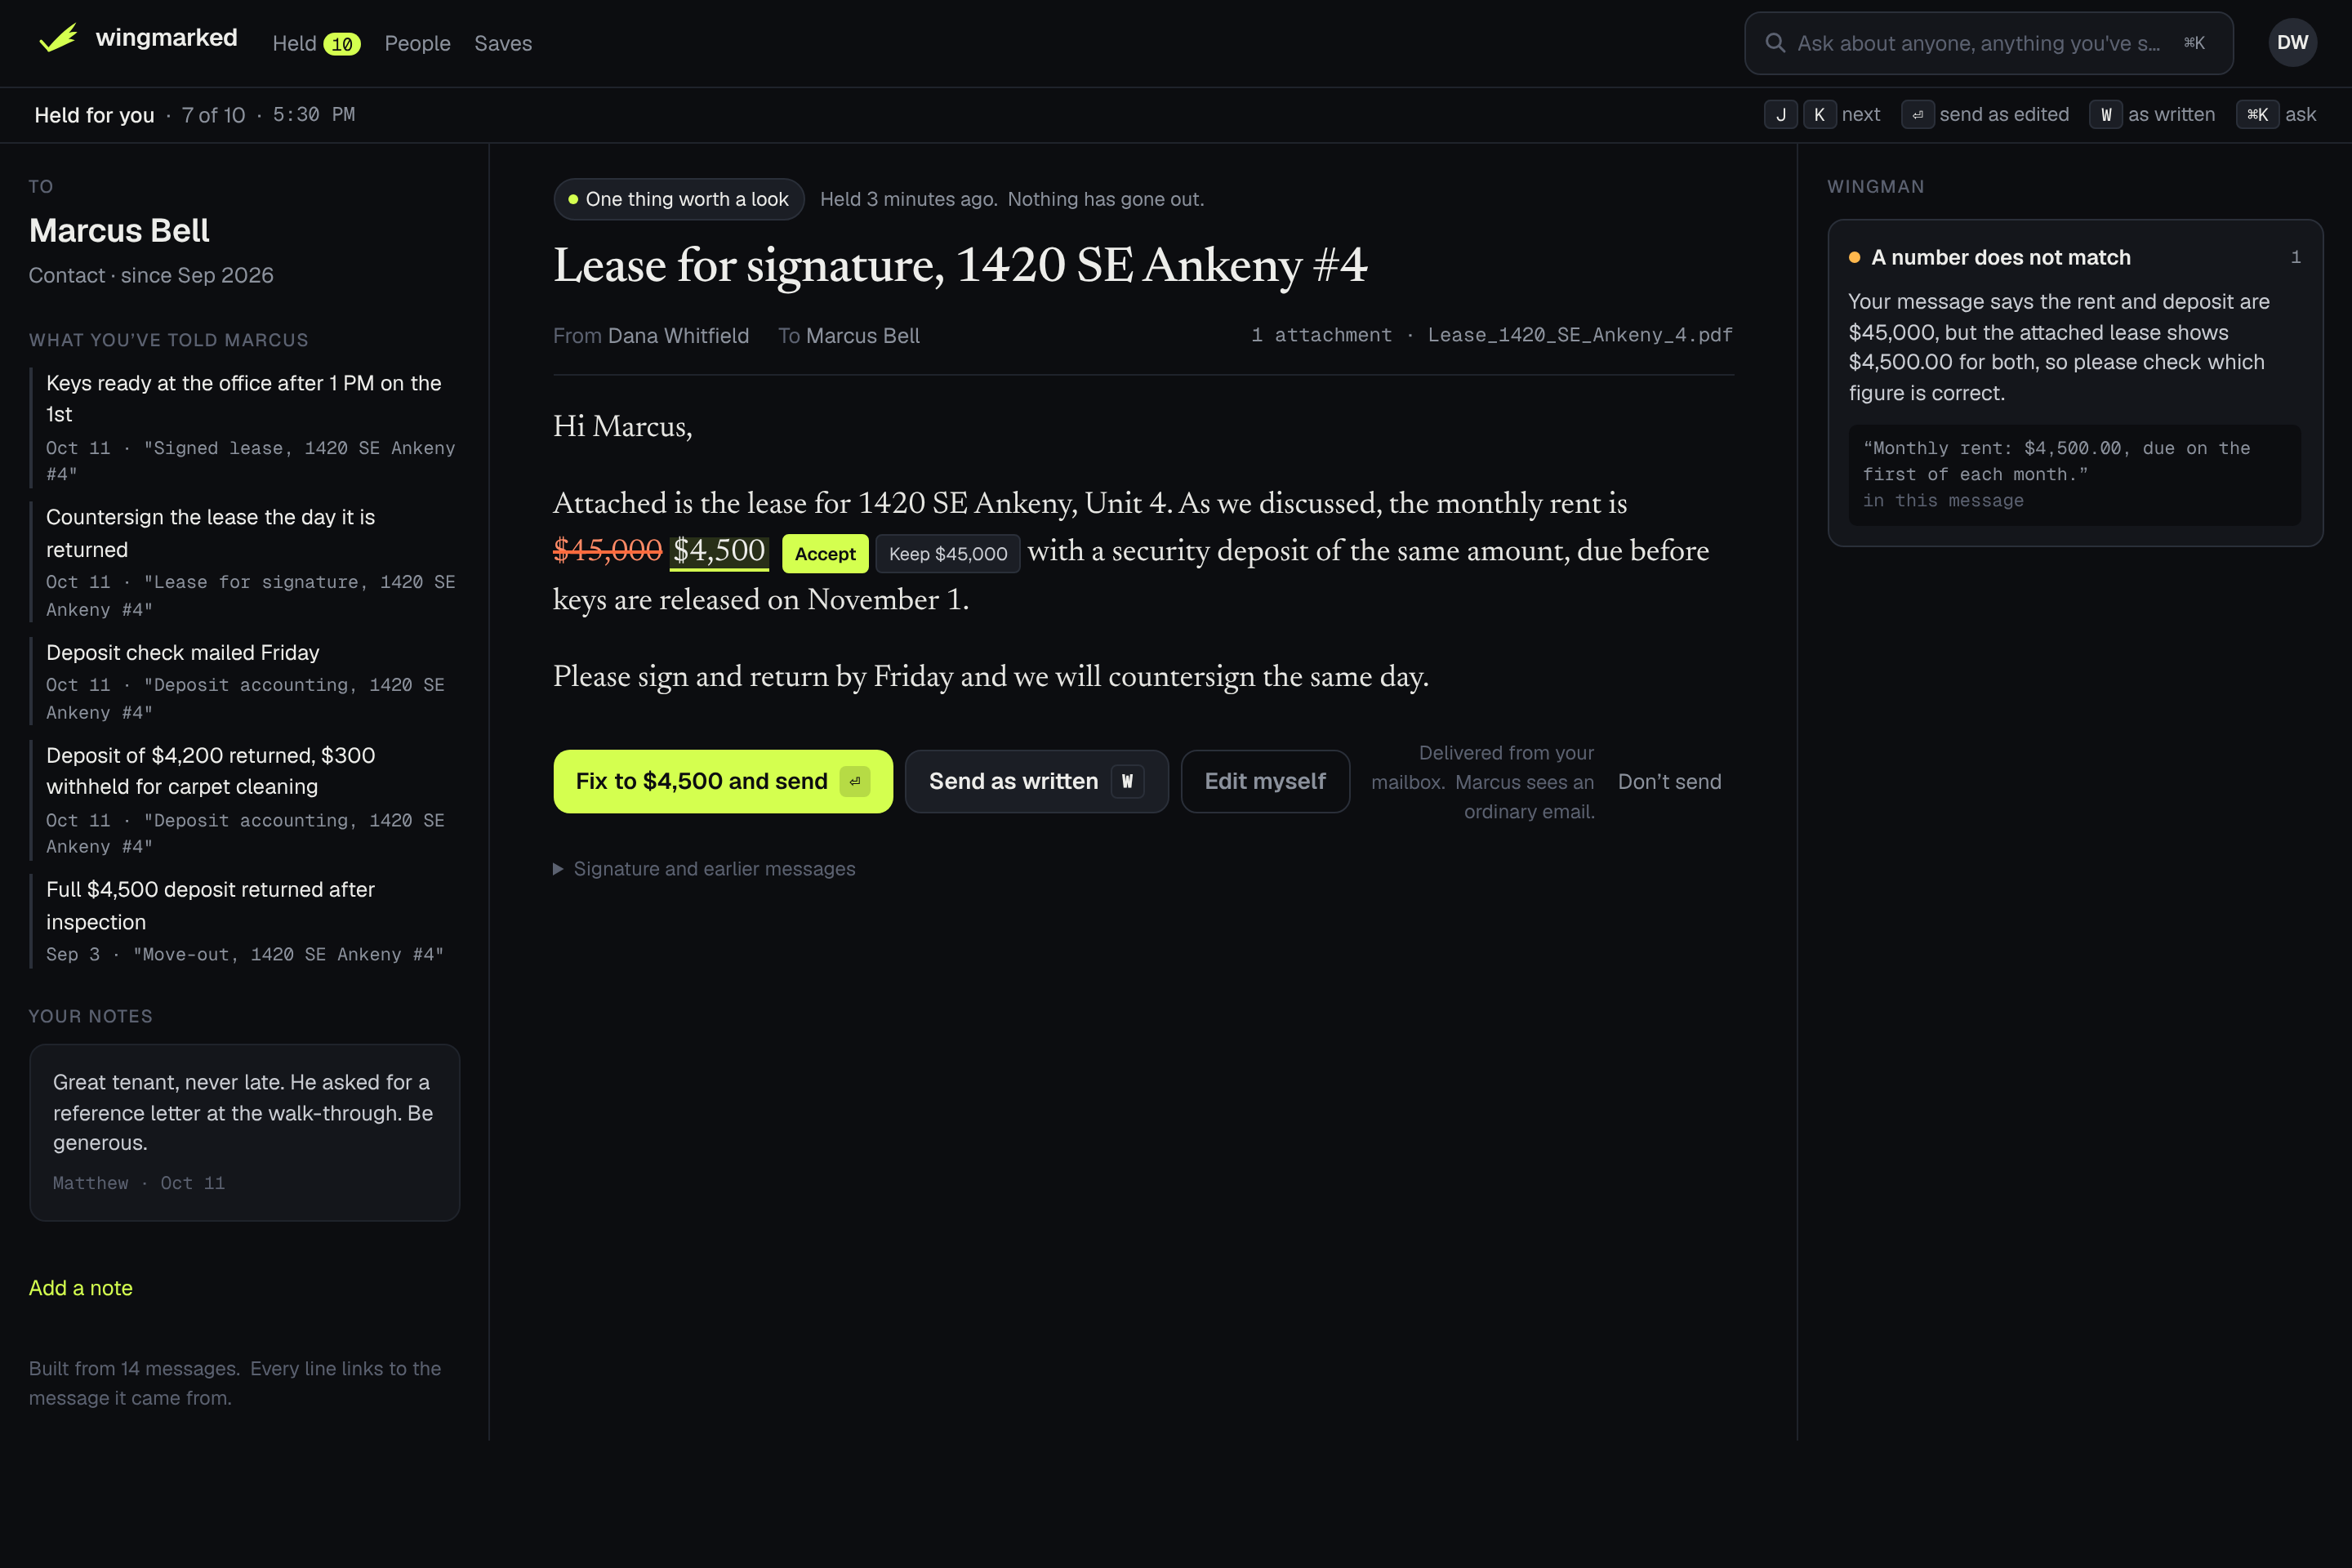Open the A number does not match card
This screenshot has height=1568, width=2352.
pyautogui.click(x=2075, y=383)
